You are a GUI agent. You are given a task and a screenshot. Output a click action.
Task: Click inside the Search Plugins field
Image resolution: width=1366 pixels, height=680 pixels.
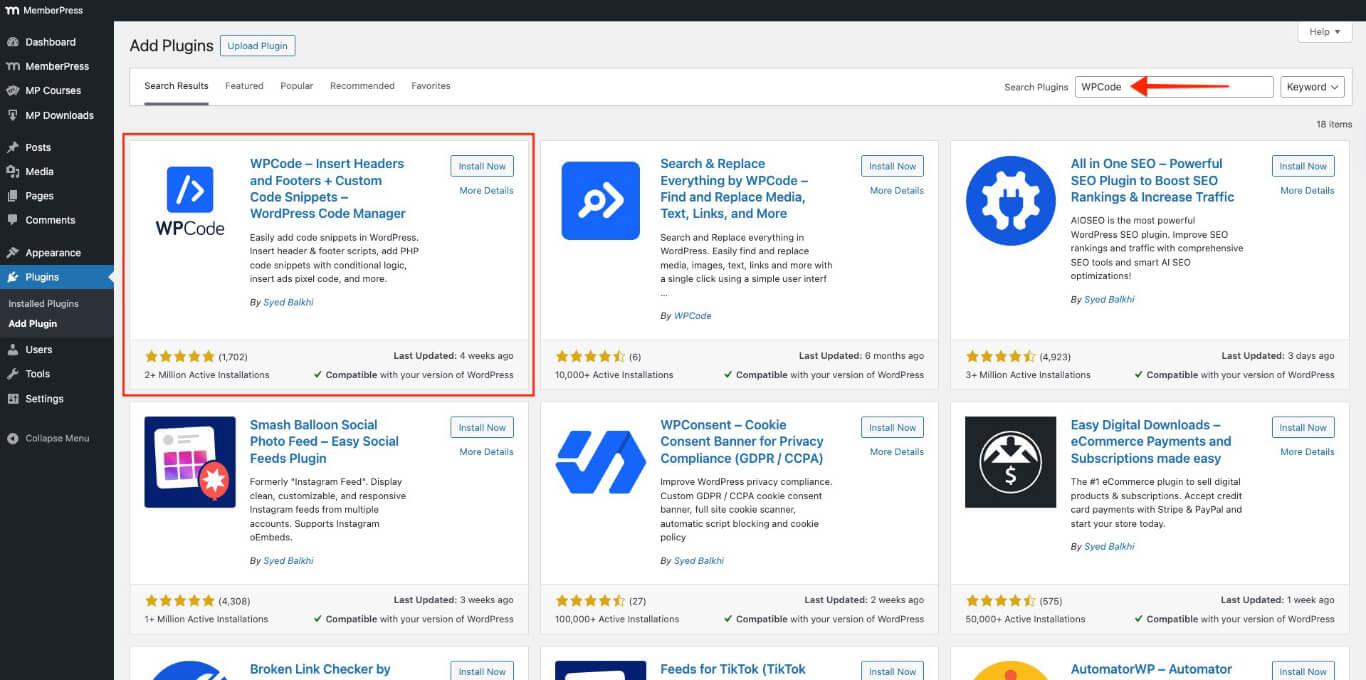[x=1174, y=87]
